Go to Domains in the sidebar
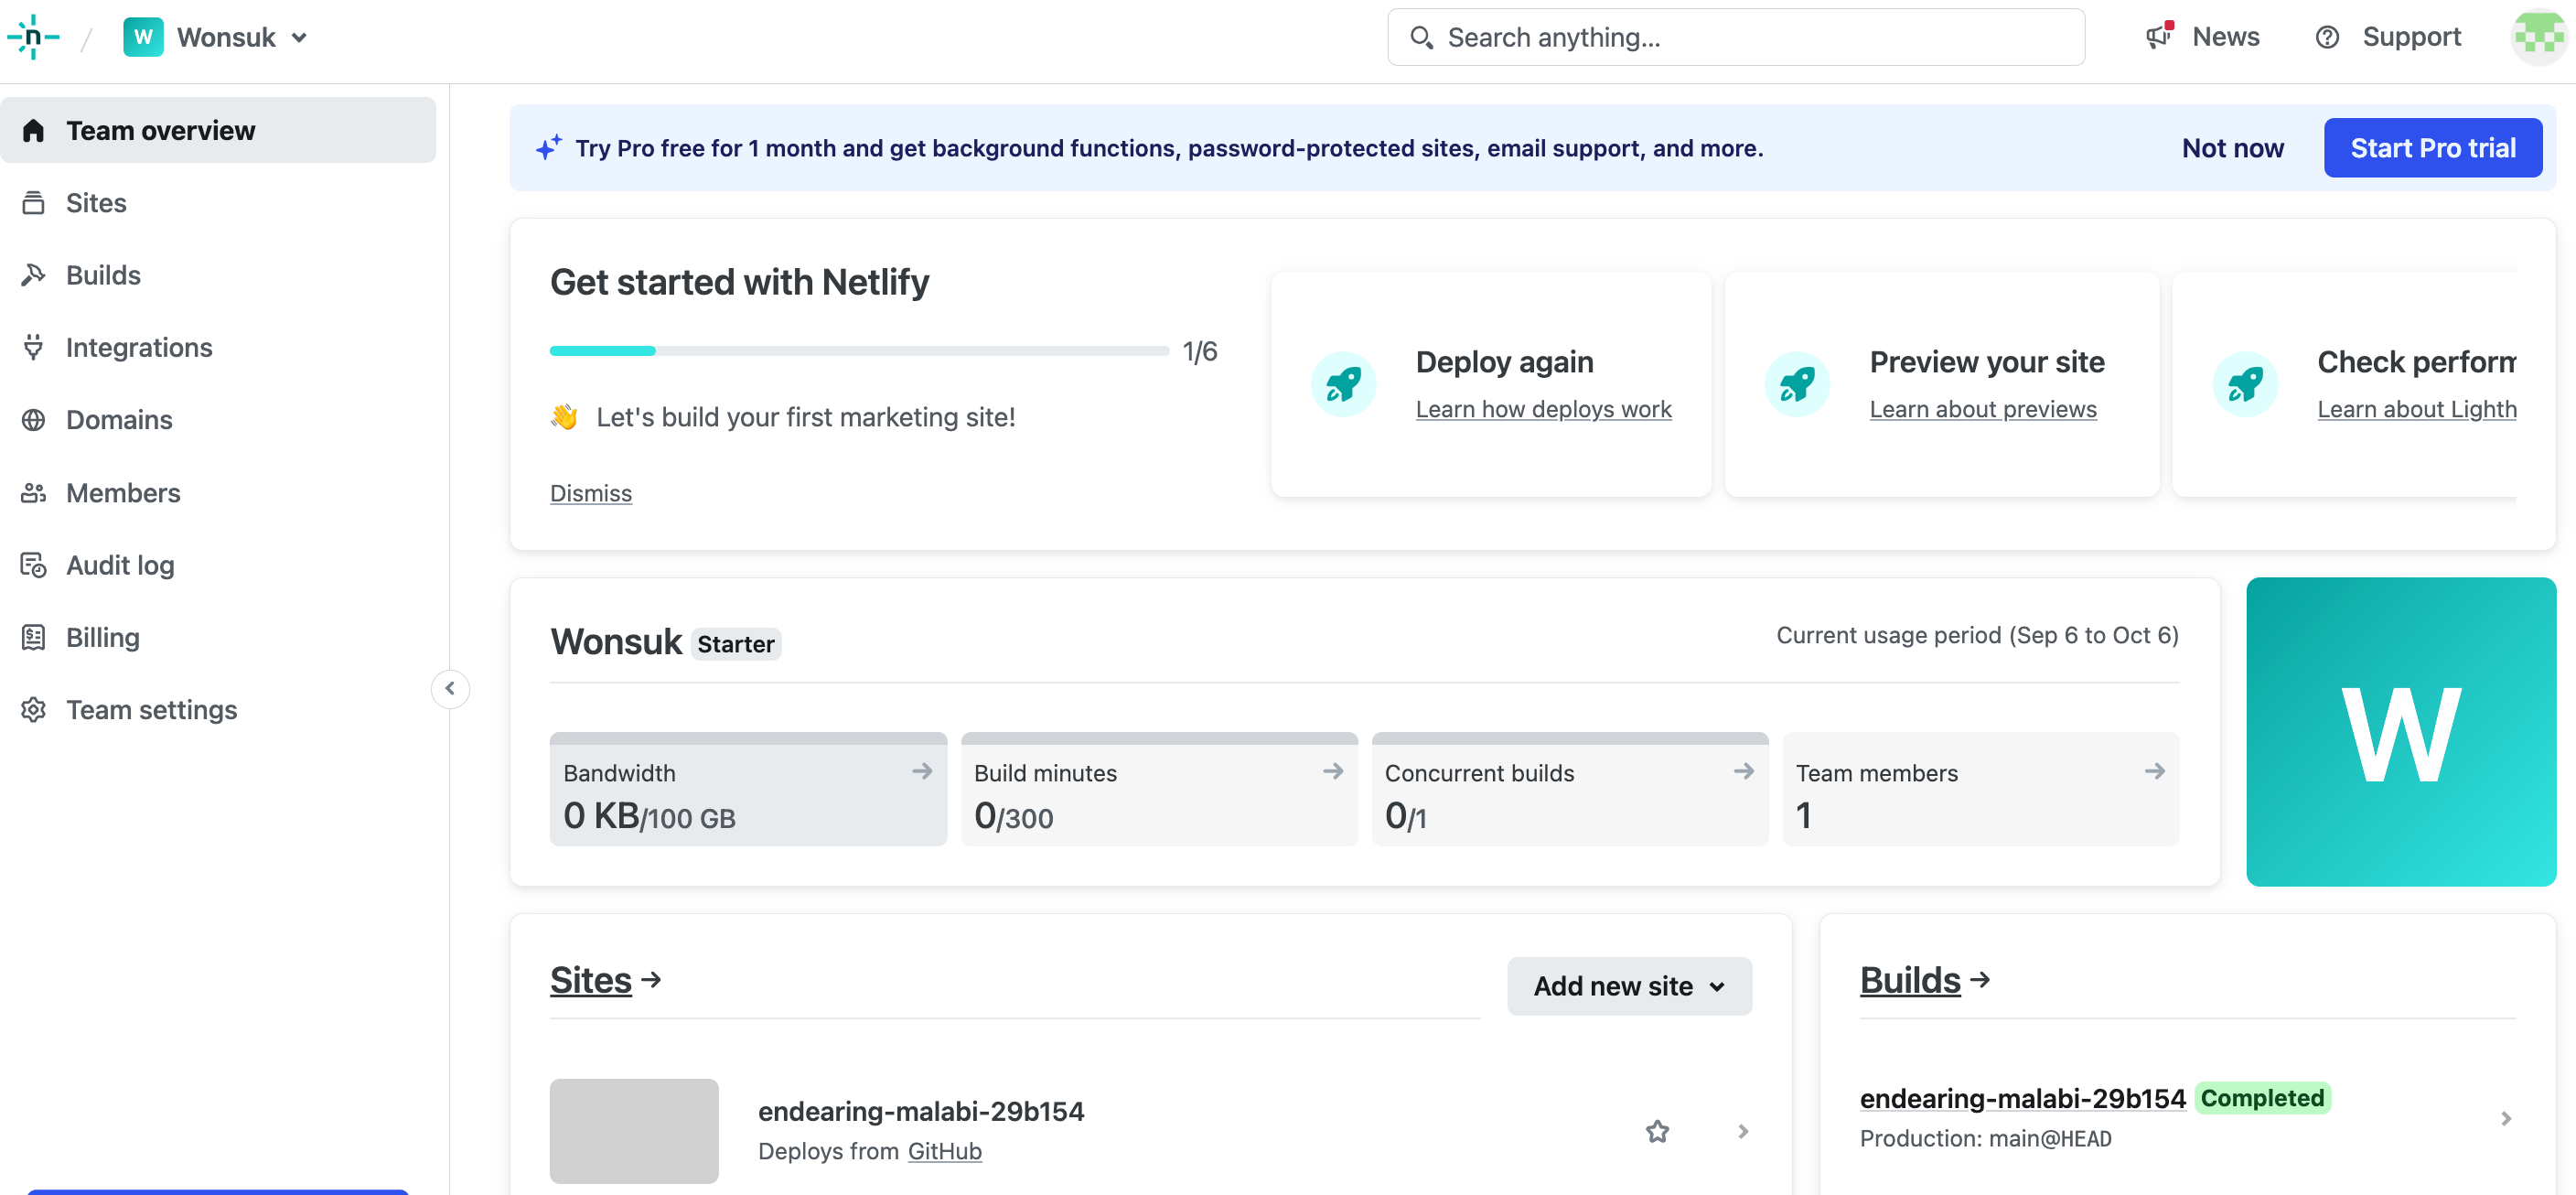2576x1195 pixels. [119, 420]
